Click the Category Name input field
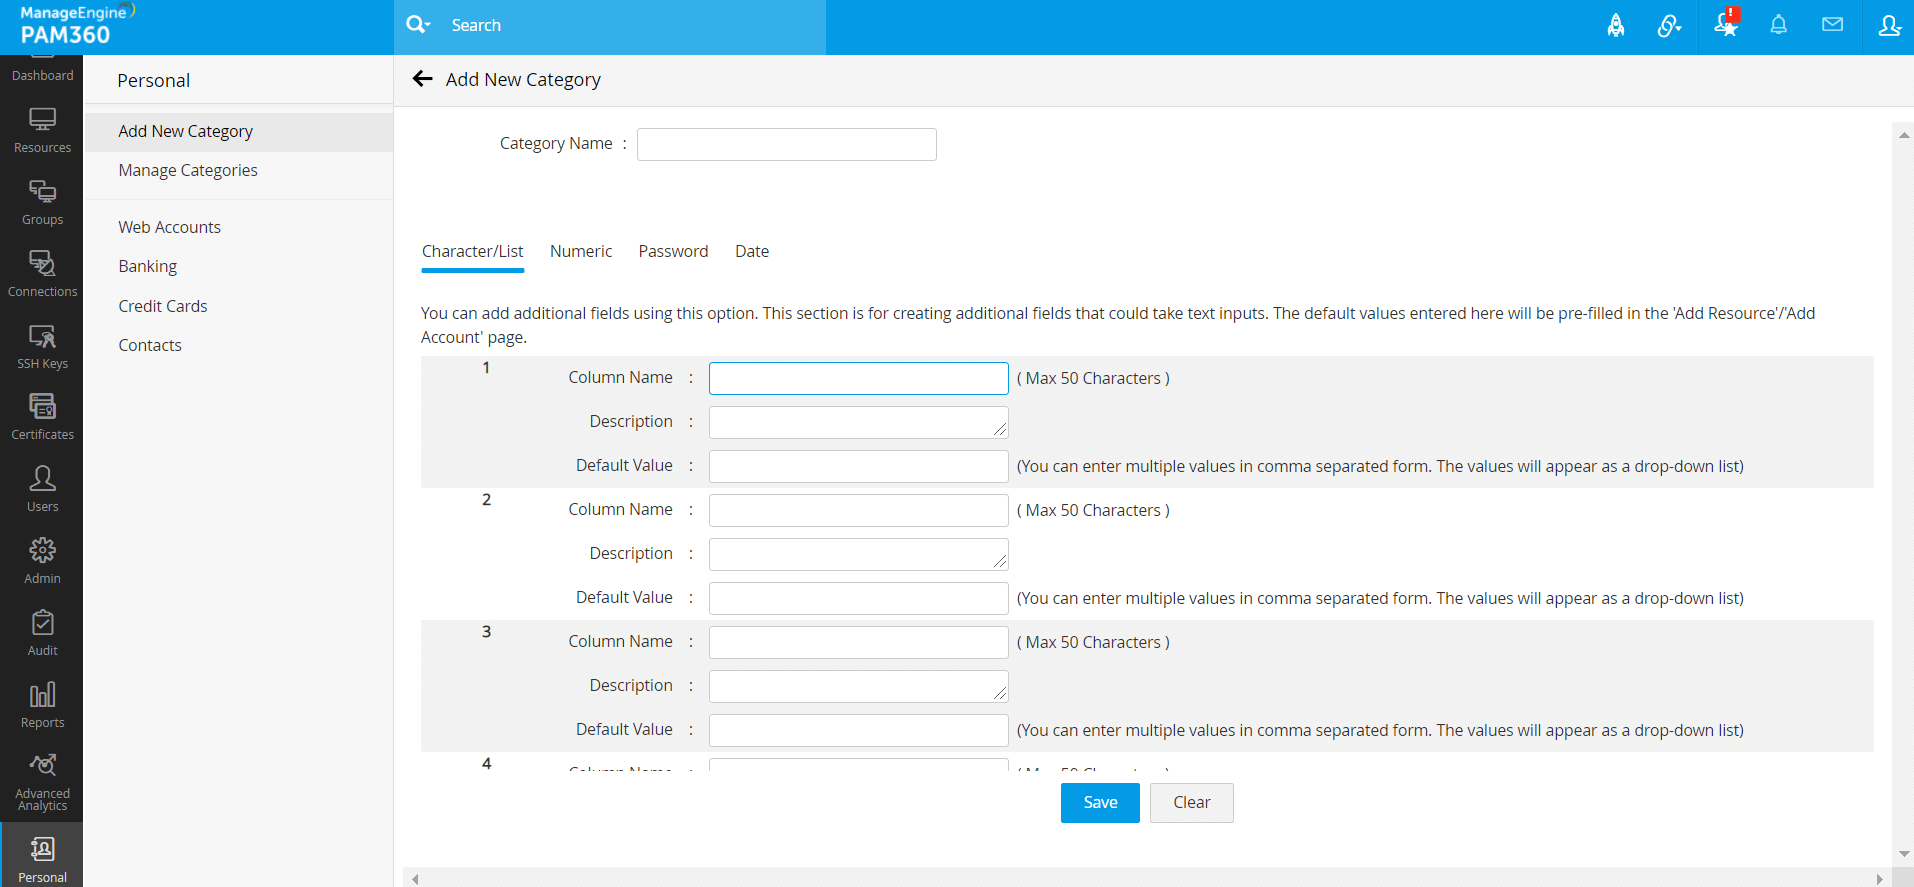 coord(786,145)
